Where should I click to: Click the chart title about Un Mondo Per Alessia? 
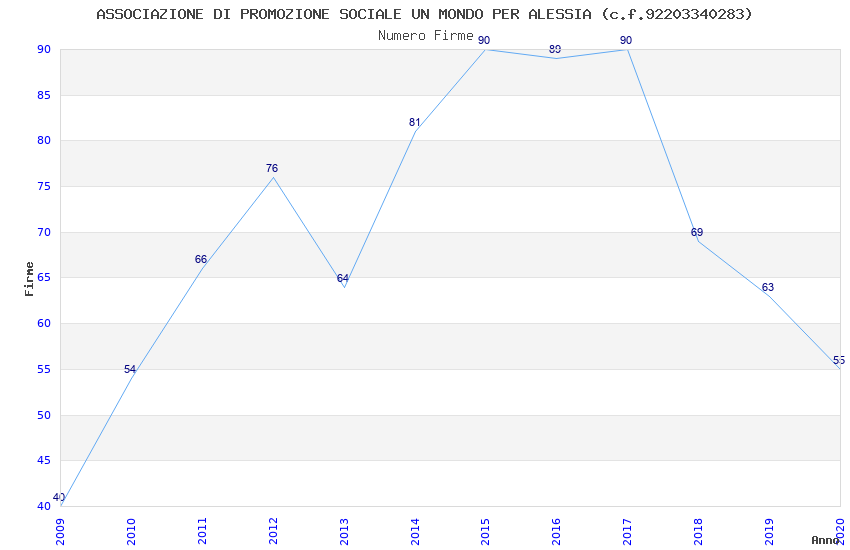(x=424, y=14)
